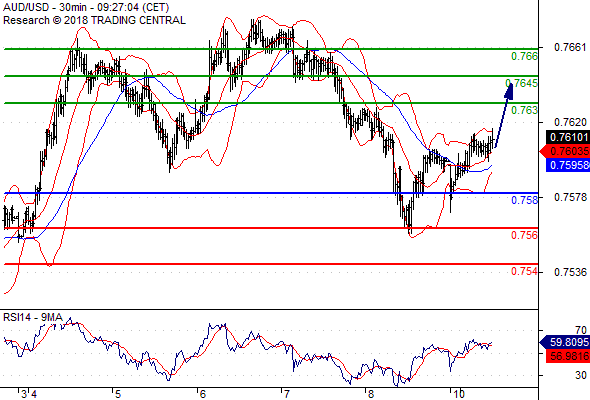Click the green 0.766 resistance label
Screen dimensions: 590x400
(x=524, y=56)
